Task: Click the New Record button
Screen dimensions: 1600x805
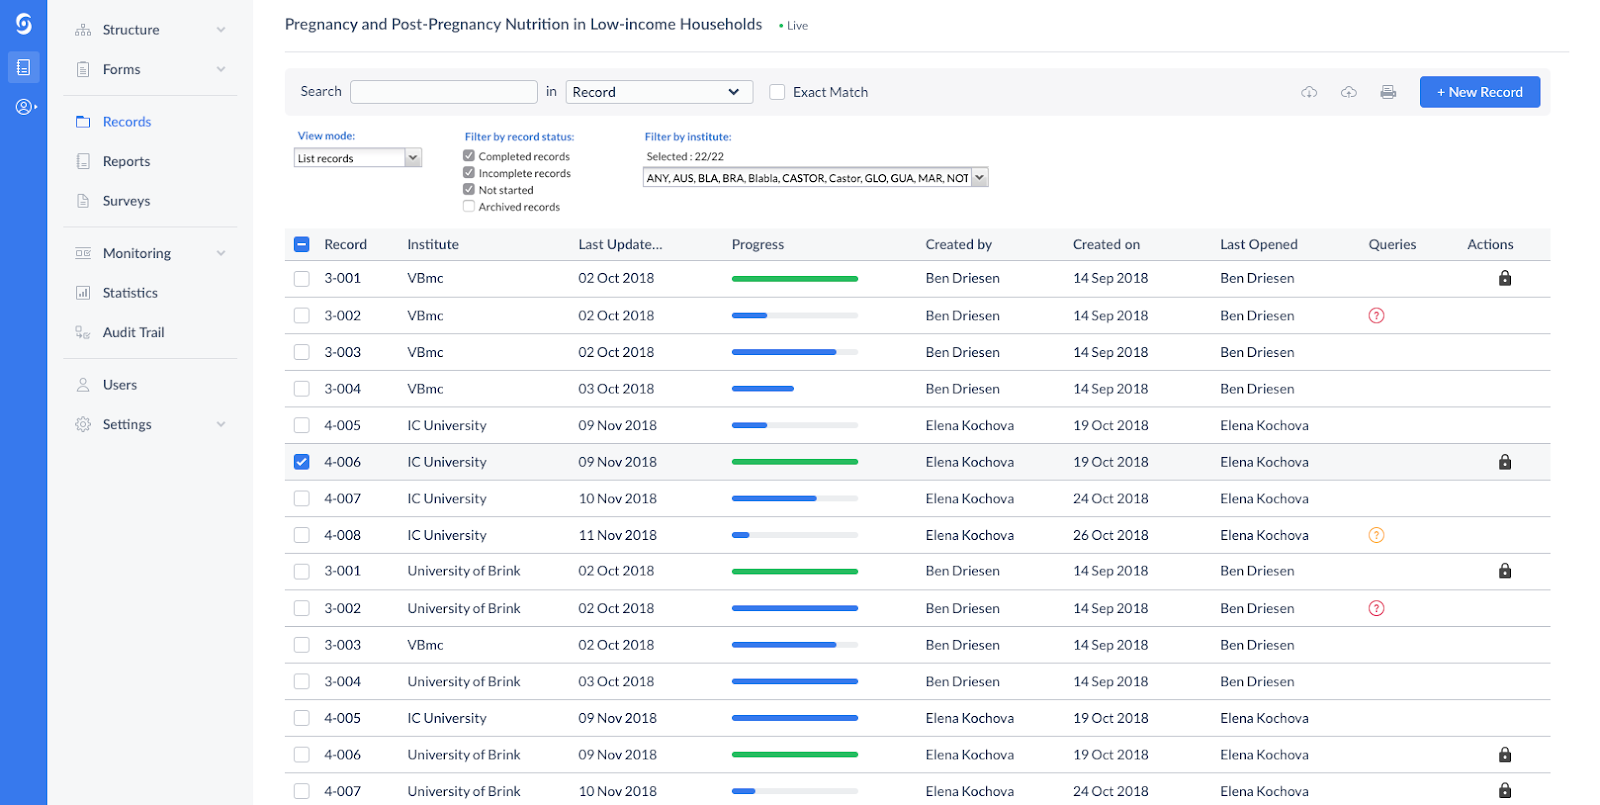Action: click(1480, 92)
